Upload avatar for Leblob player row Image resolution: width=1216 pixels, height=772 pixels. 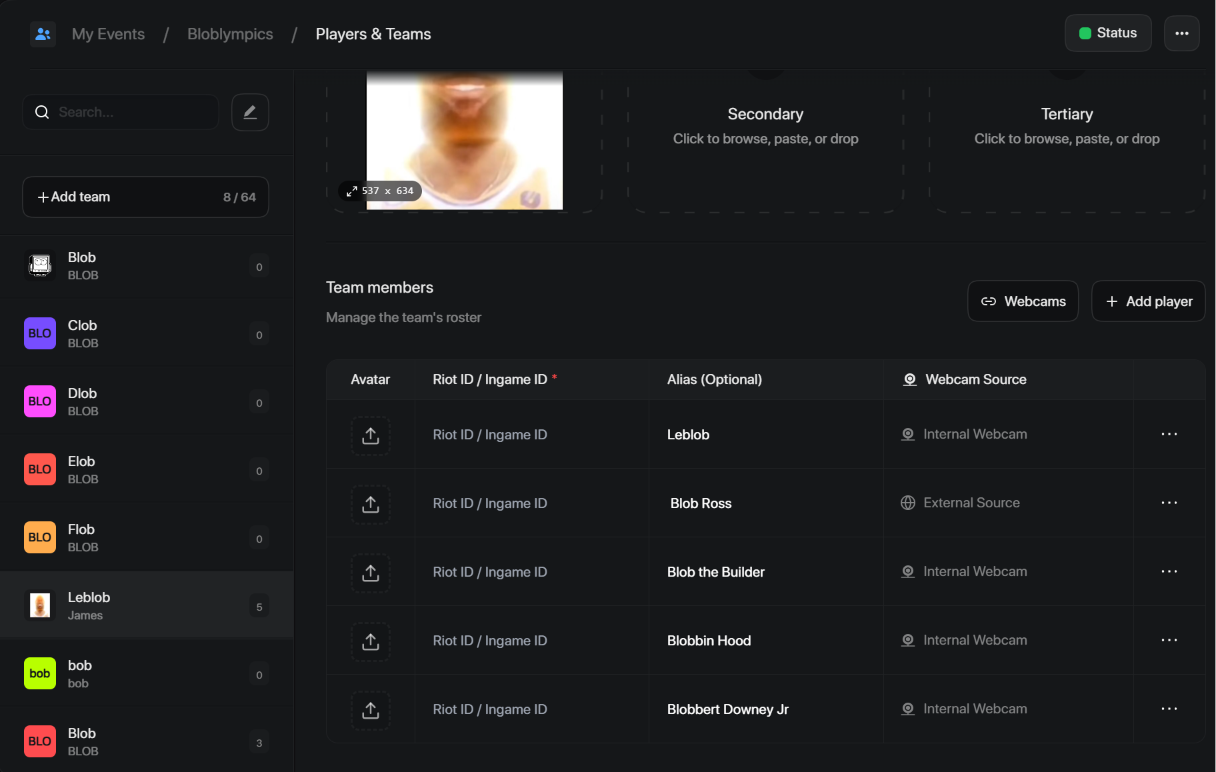point(370,435)
